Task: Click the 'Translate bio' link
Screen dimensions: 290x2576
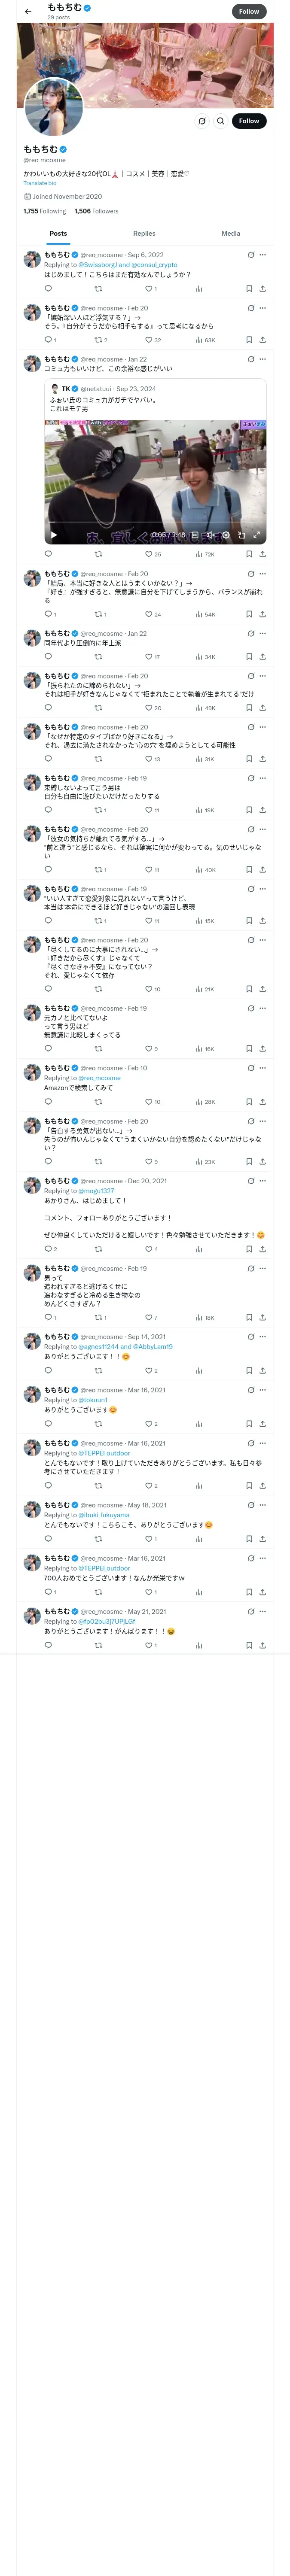Action: point(40,183)
